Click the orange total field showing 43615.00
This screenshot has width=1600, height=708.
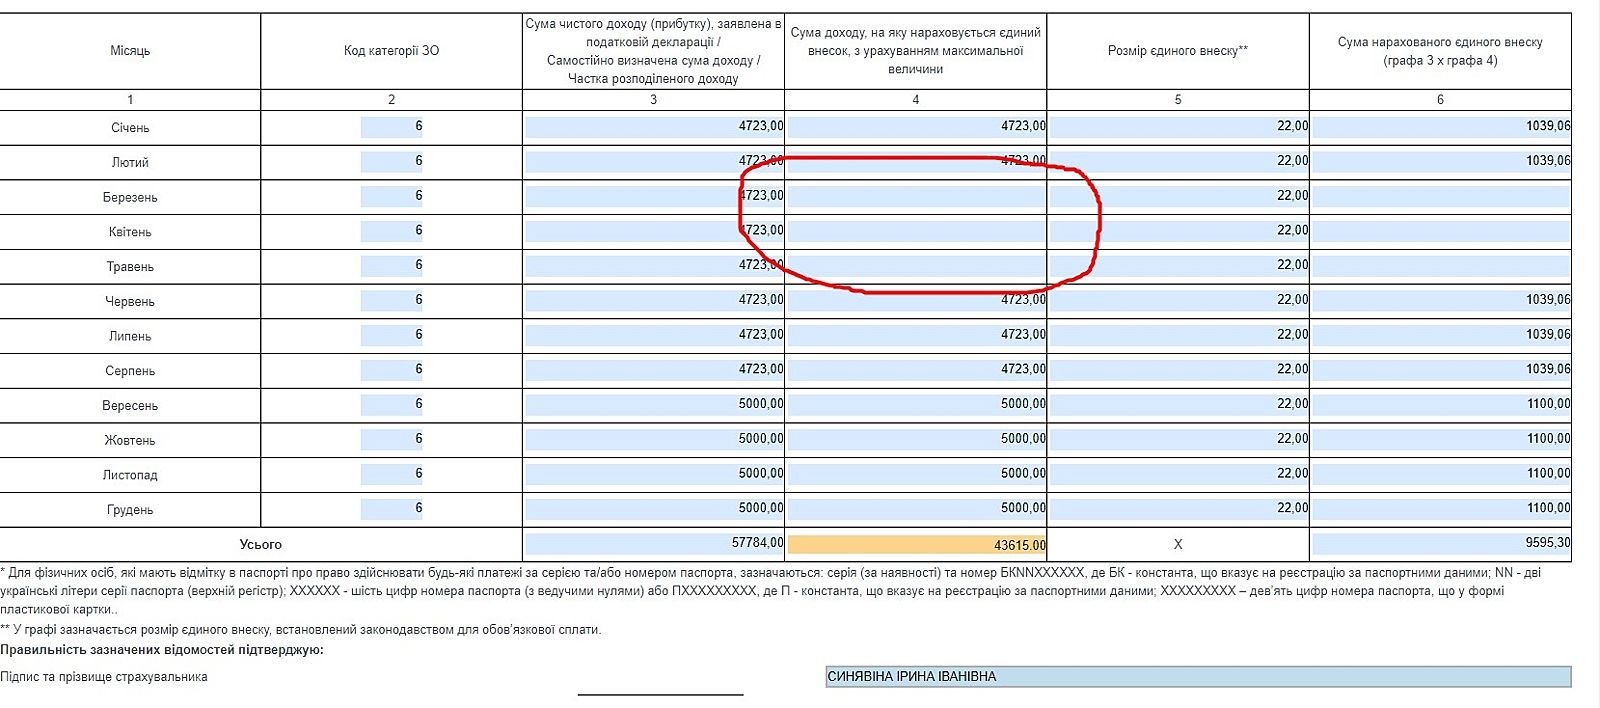pos(916,545)
